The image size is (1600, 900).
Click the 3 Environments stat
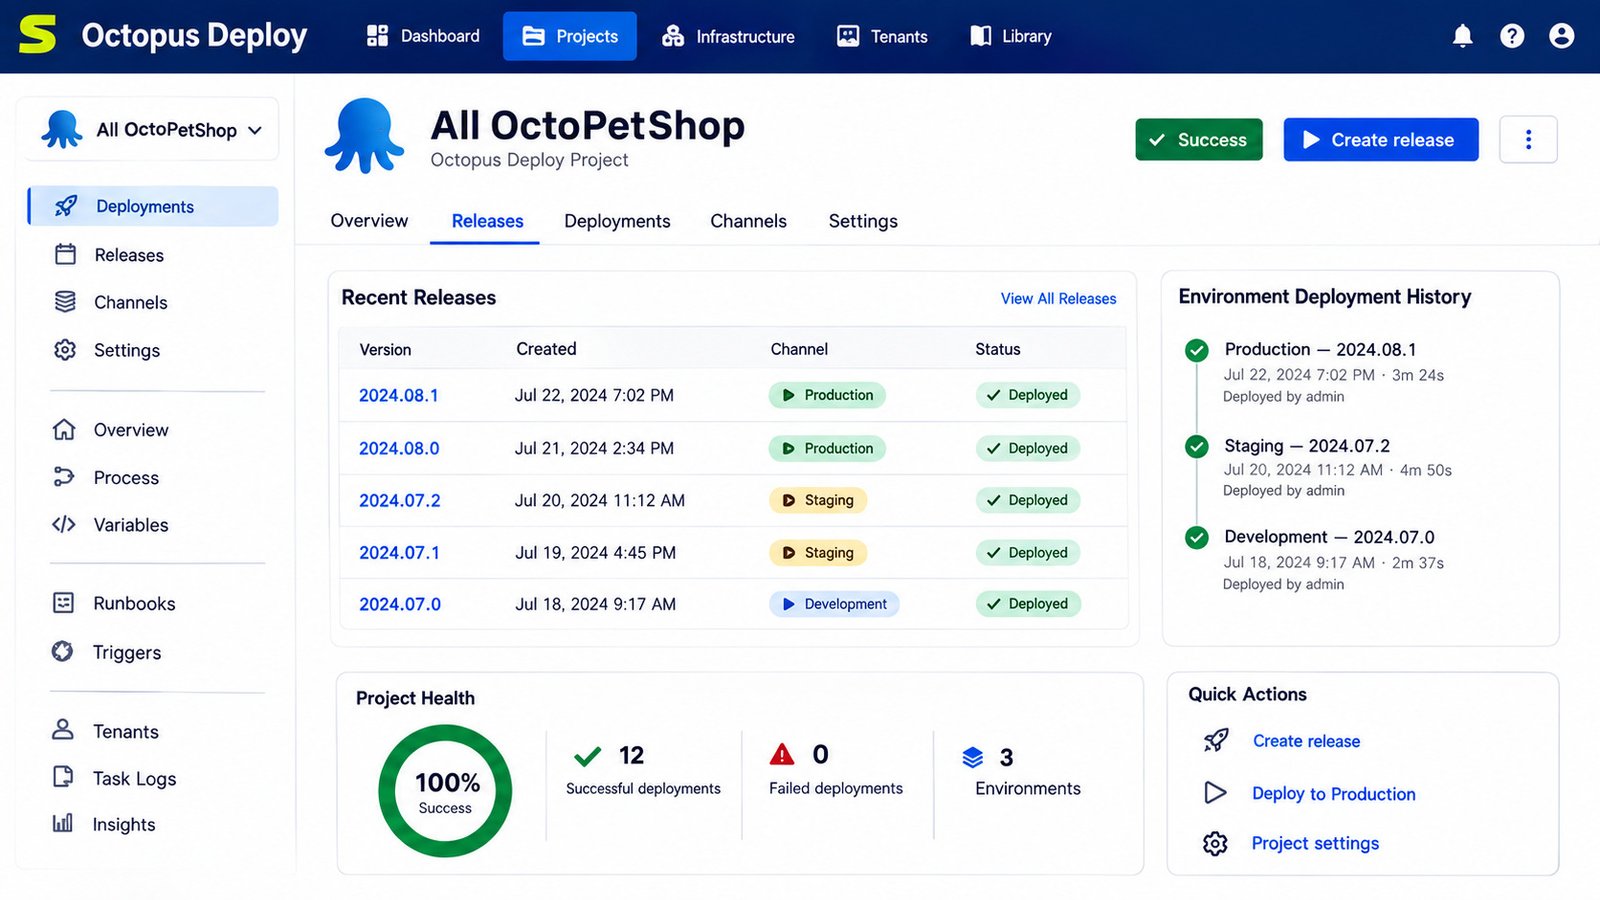point(1022,771)
